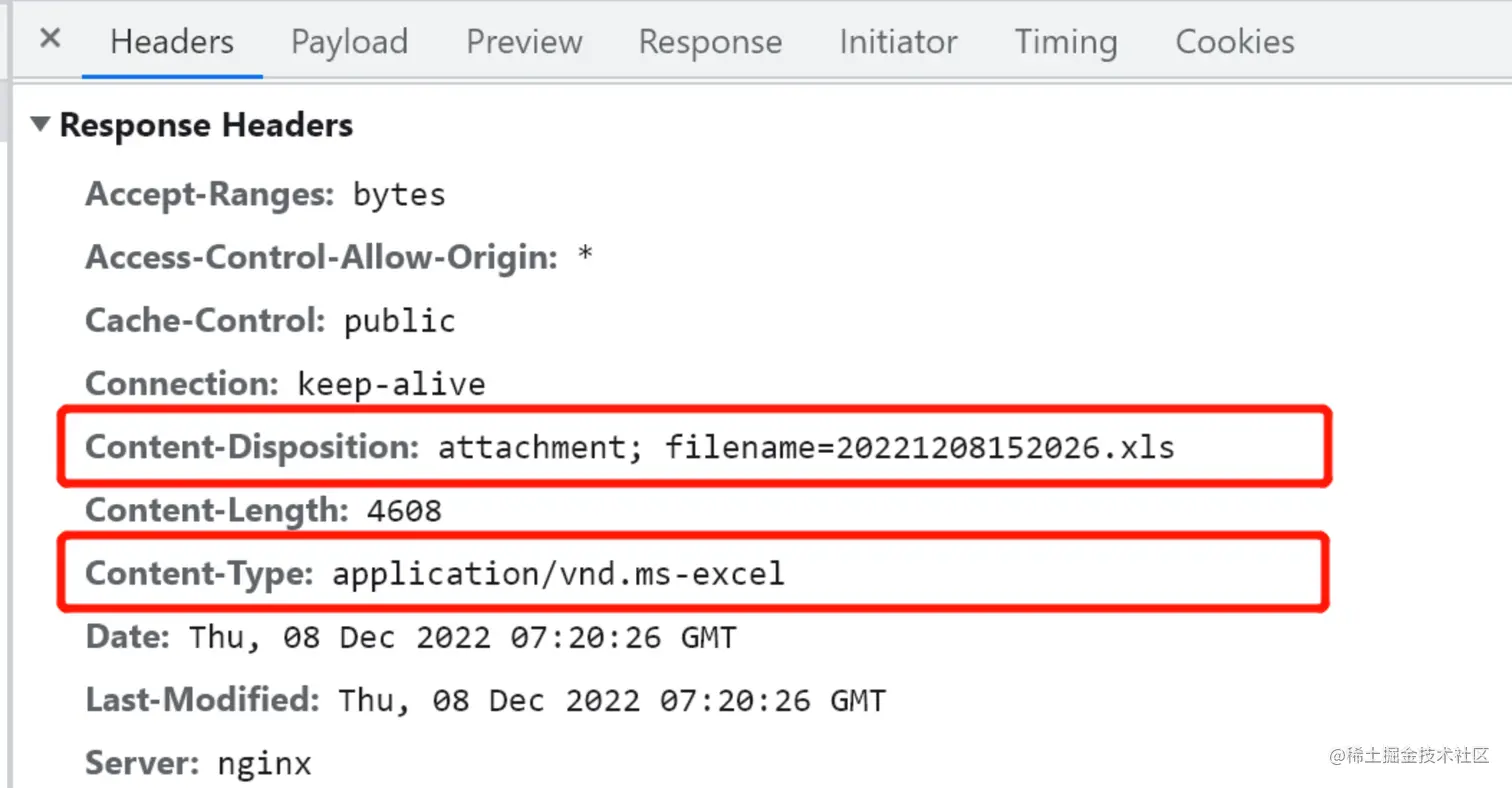Click the Access-Control-Allow-Origin header name
Screen dimensions: 1512x788
[x=321, y=258]
